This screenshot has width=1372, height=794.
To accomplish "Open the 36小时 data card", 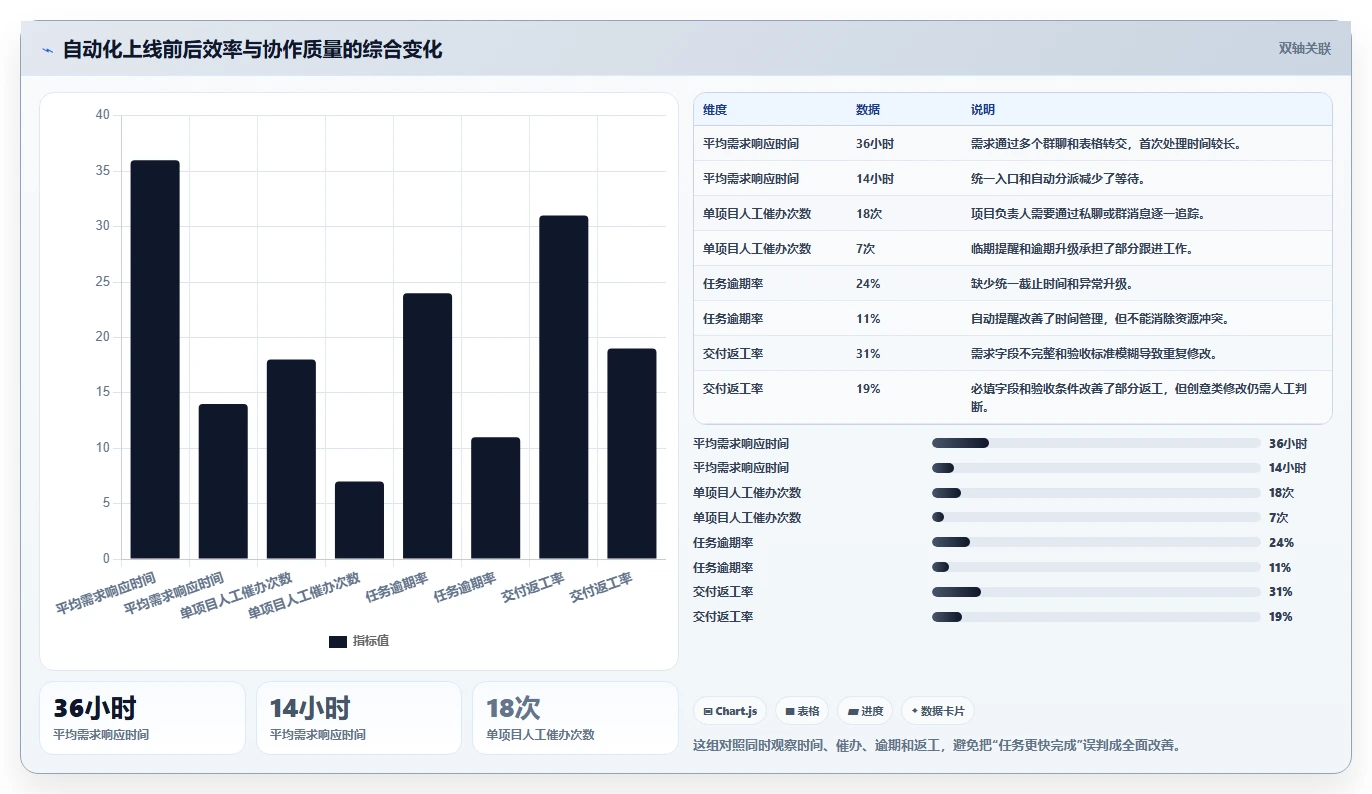I will (x=142, y=718).
